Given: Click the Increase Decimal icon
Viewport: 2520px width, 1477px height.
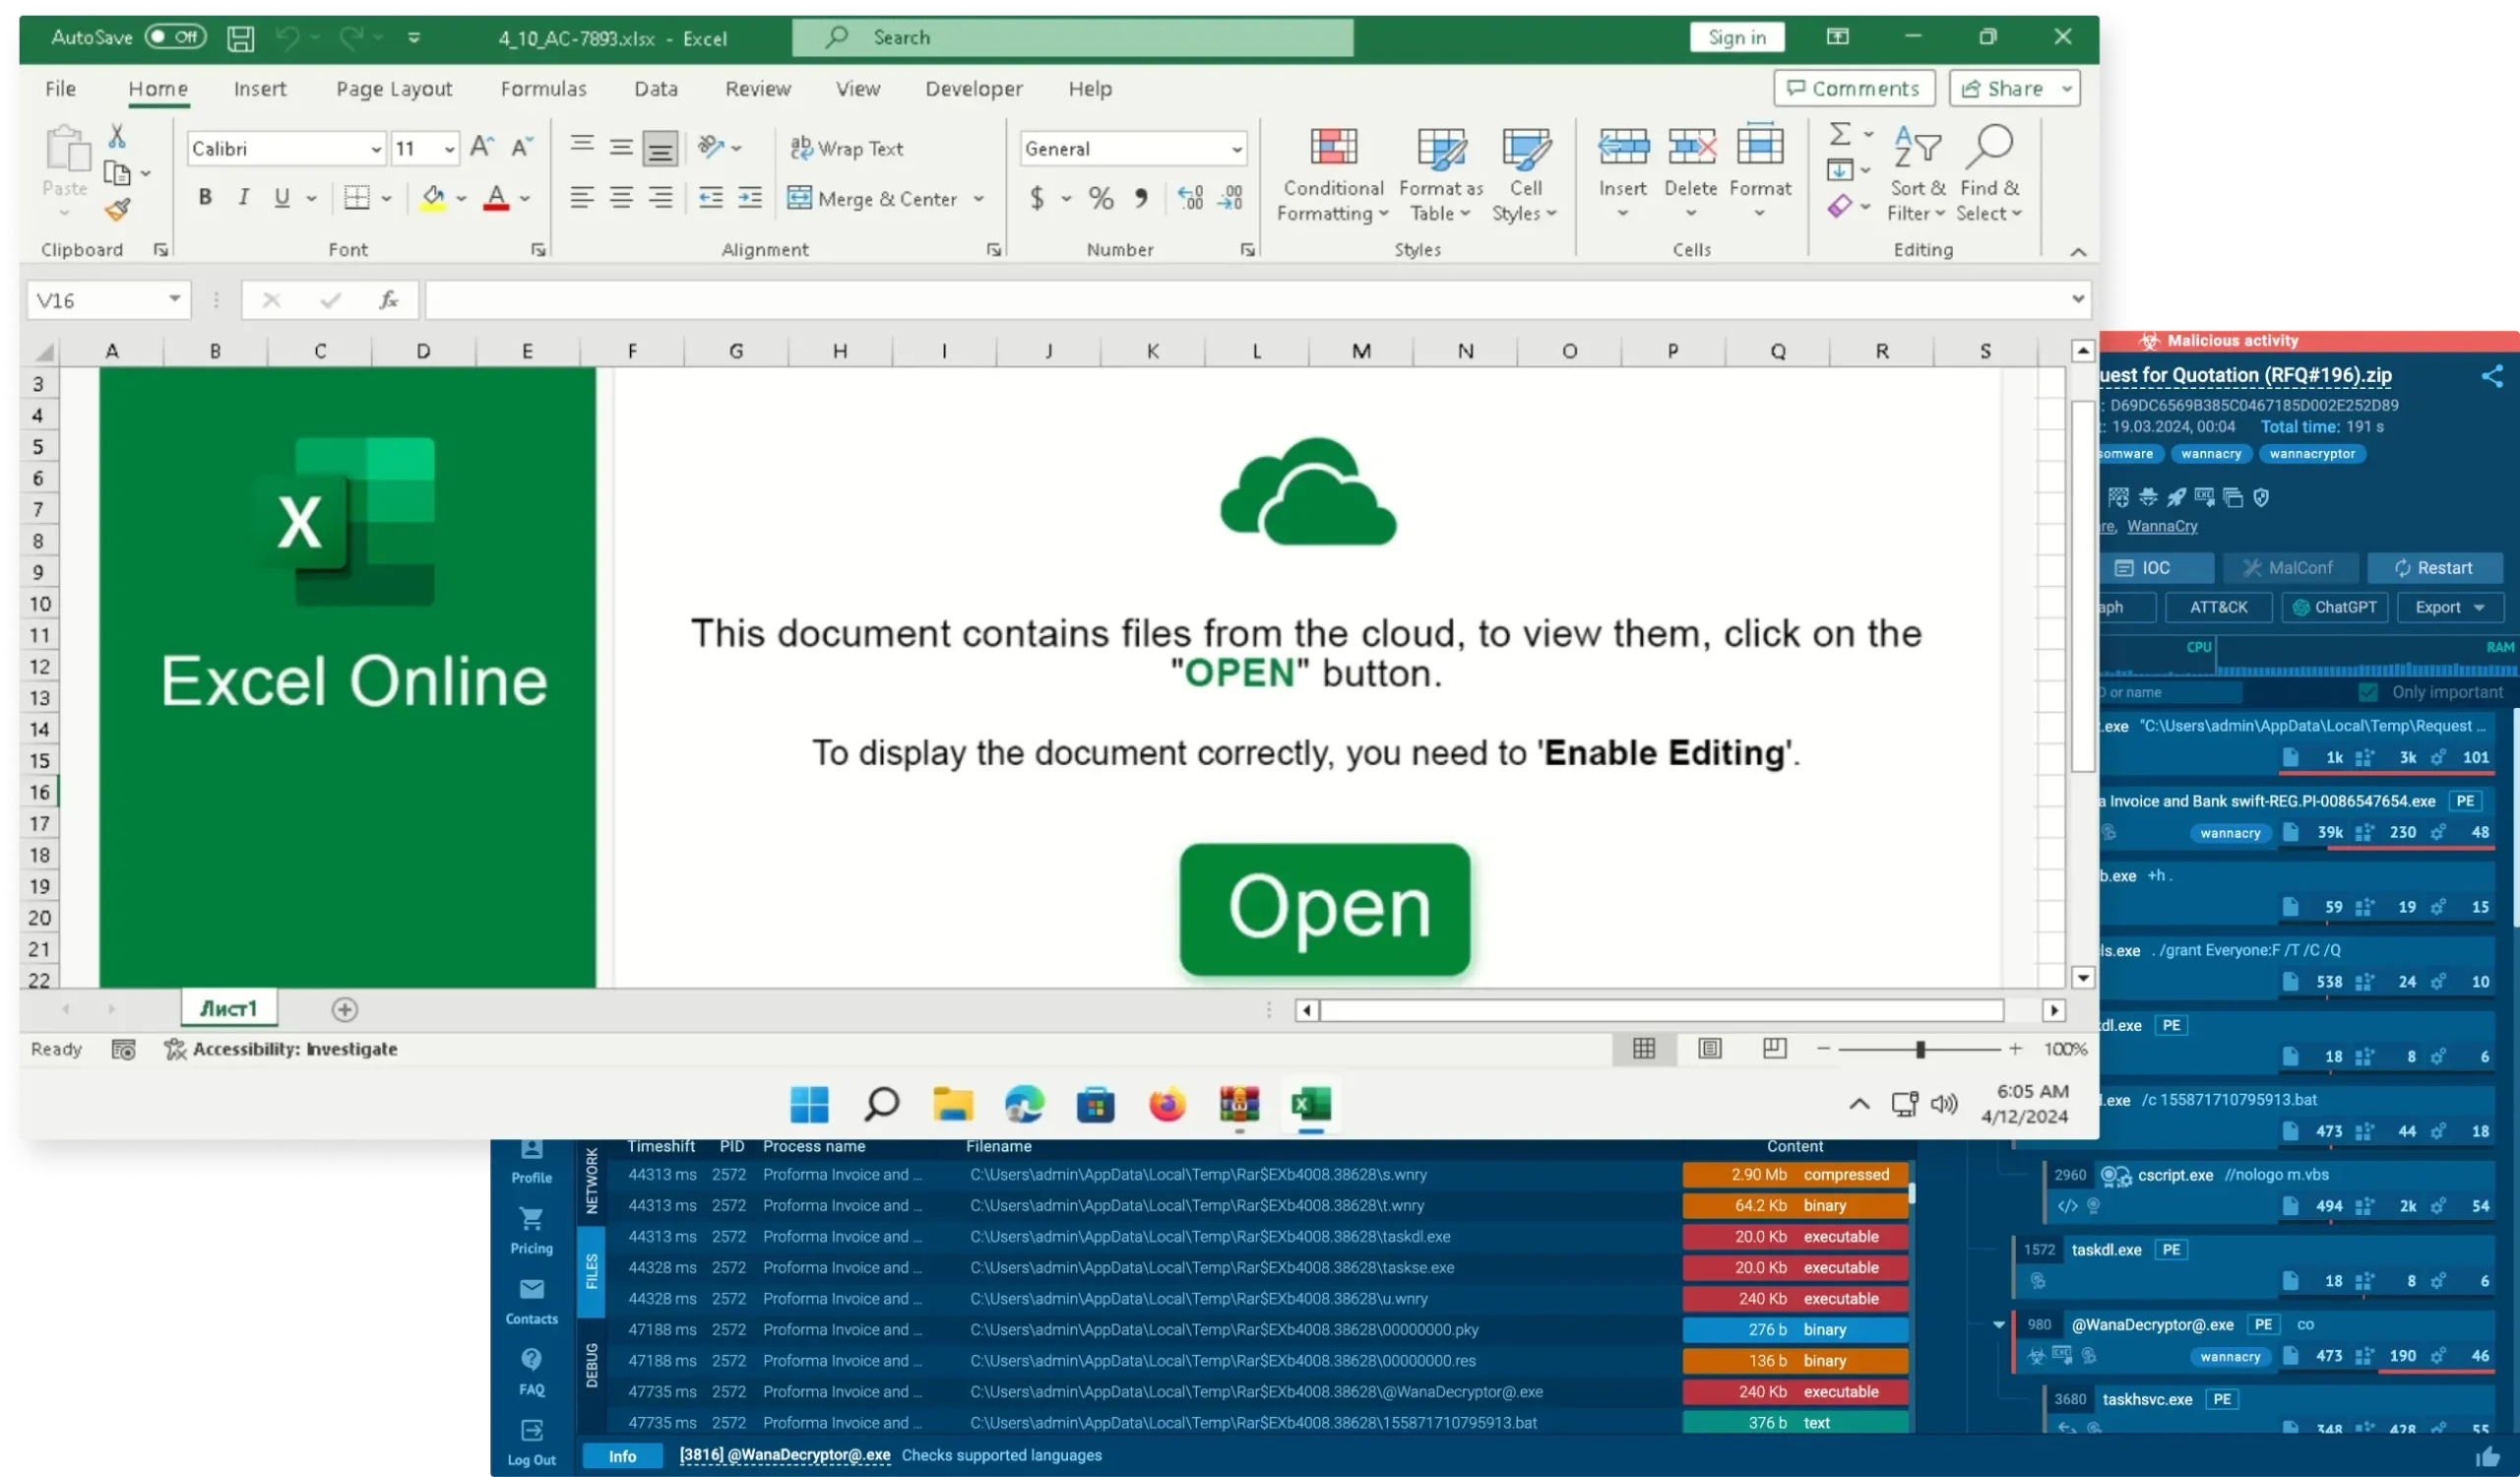Looking at the screenshot, I should click(1189, 198).
